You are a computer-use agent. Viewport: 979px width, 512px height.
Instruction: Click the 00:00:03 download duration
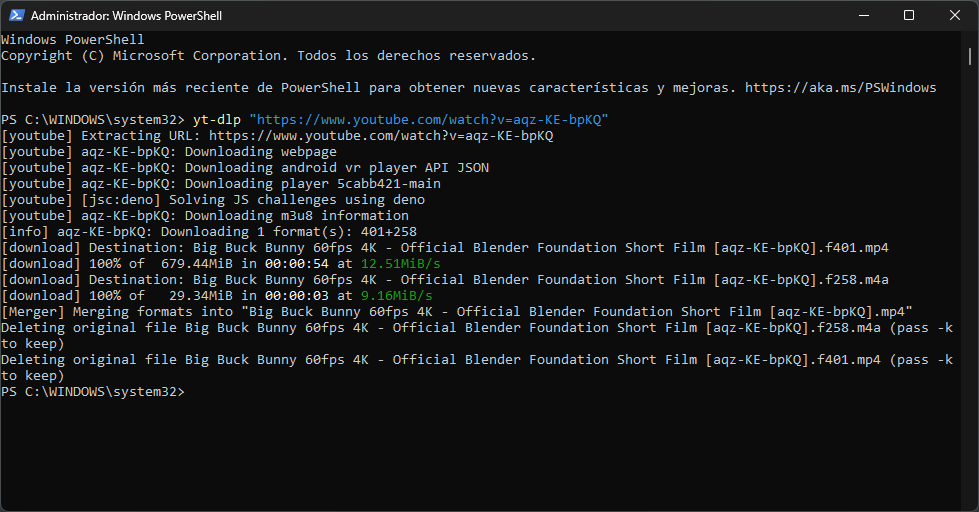(x=297, y=295)
